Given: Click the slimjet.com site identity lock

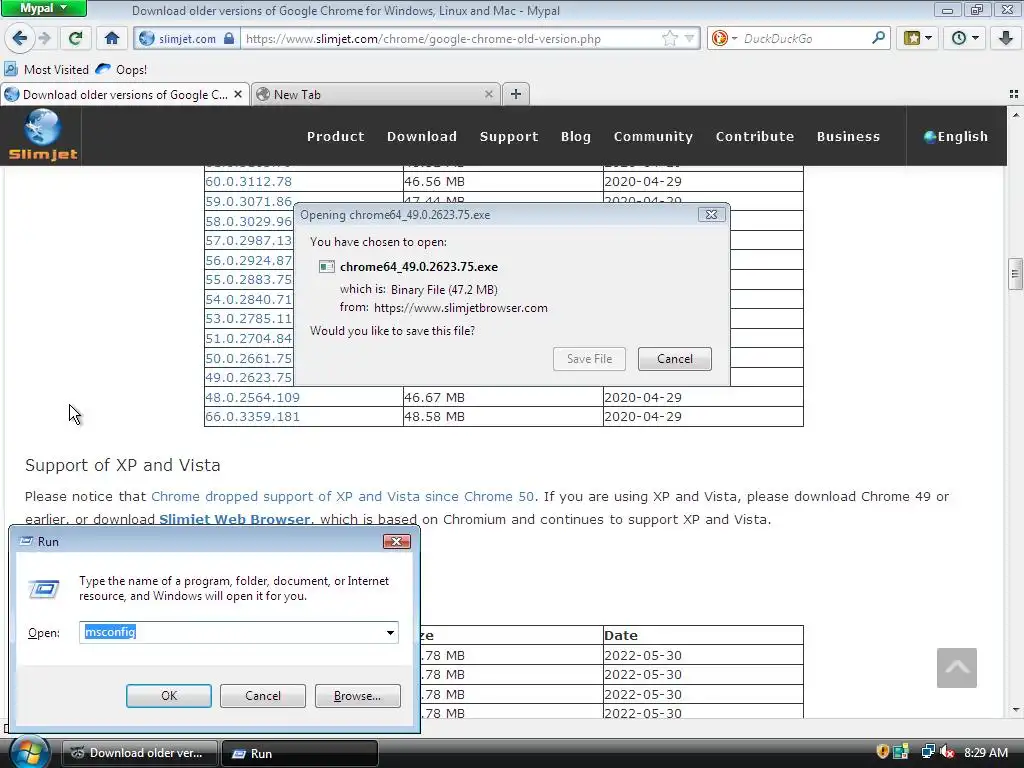Looking at the screenshot, I should tap(187, 39).
